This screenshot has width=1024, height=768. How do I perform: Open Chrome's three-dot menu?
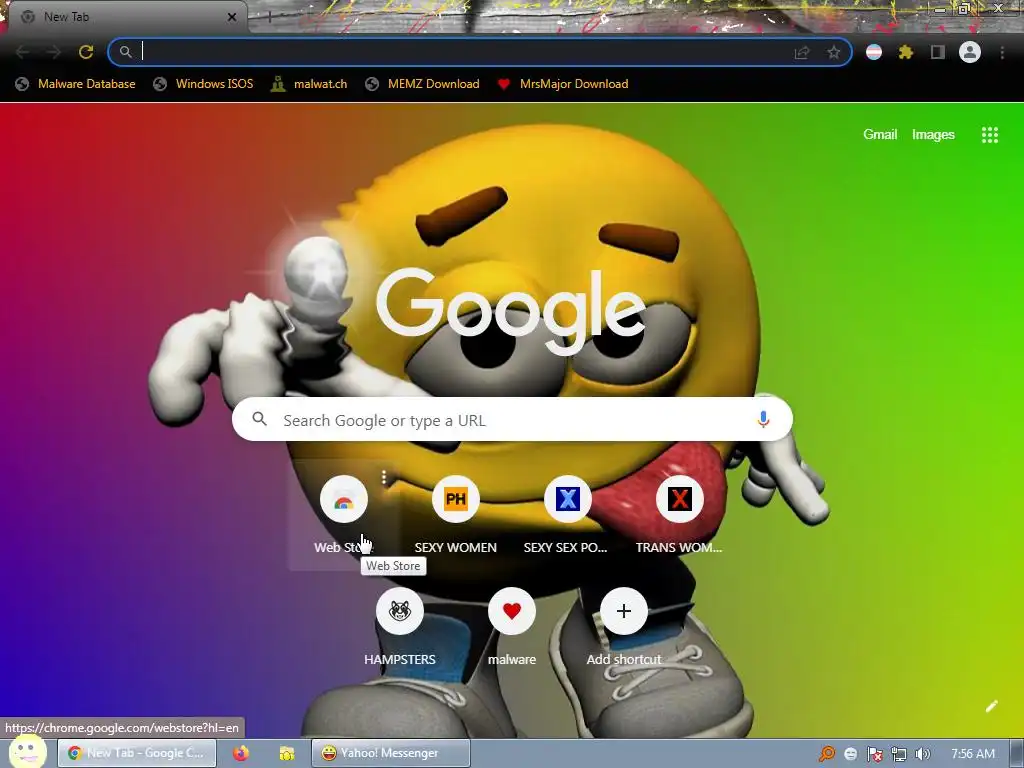pos(1002,52)
